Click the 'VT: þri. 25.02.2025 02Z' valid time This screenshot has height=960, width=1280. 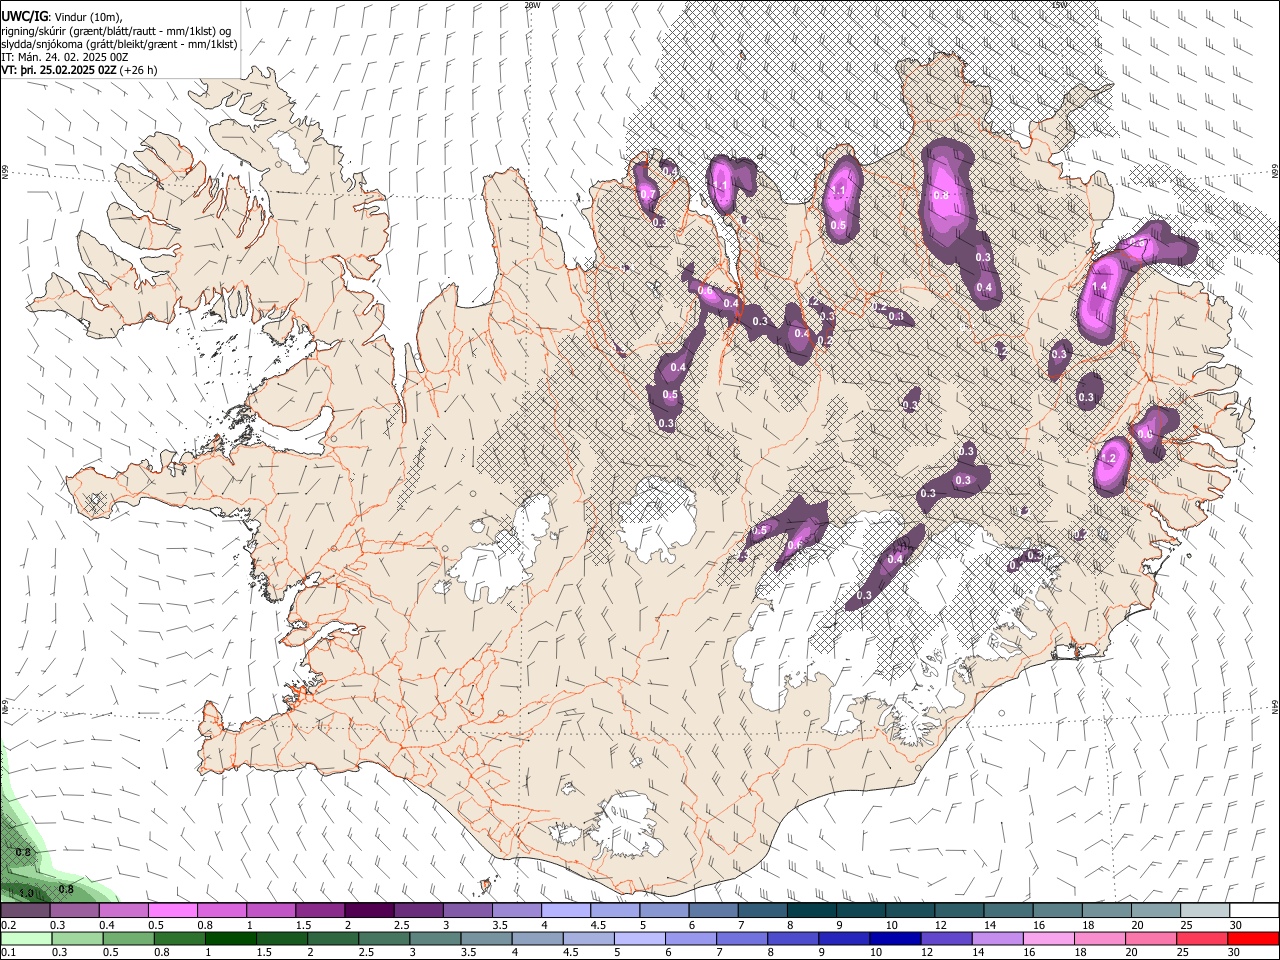click(59, 71)
